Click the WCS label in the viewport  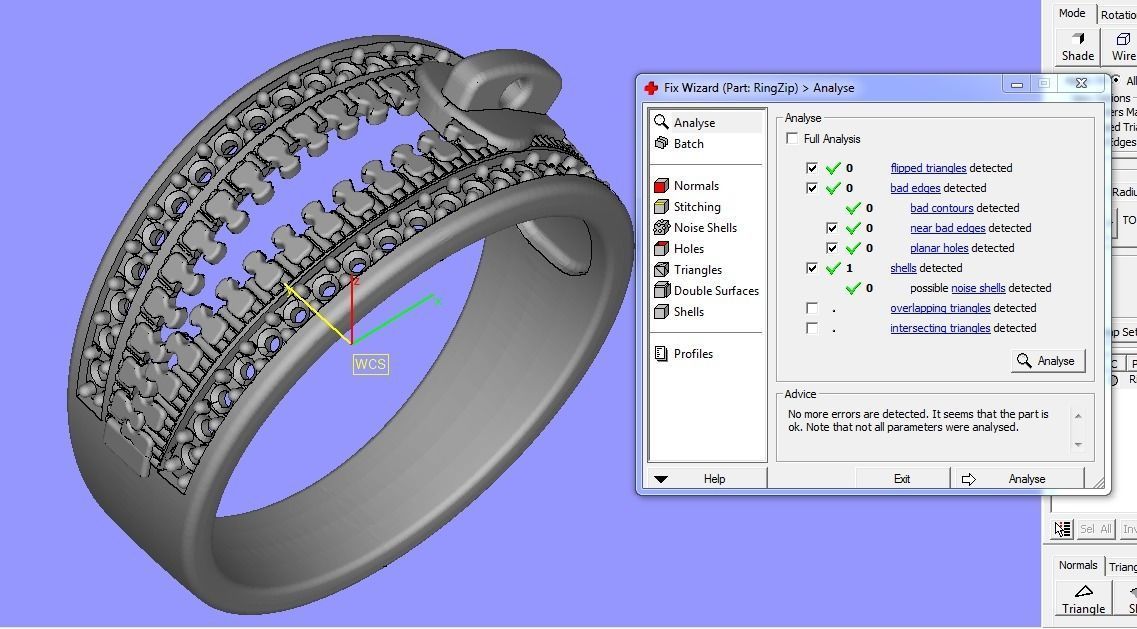tap(370, 363)
